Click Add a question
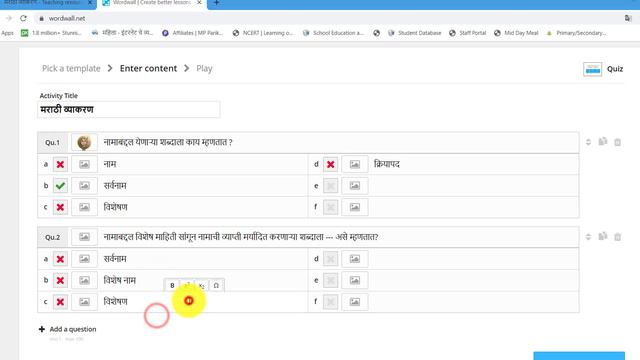The width and height of the screenshot is (640, 360). point(68,329)
